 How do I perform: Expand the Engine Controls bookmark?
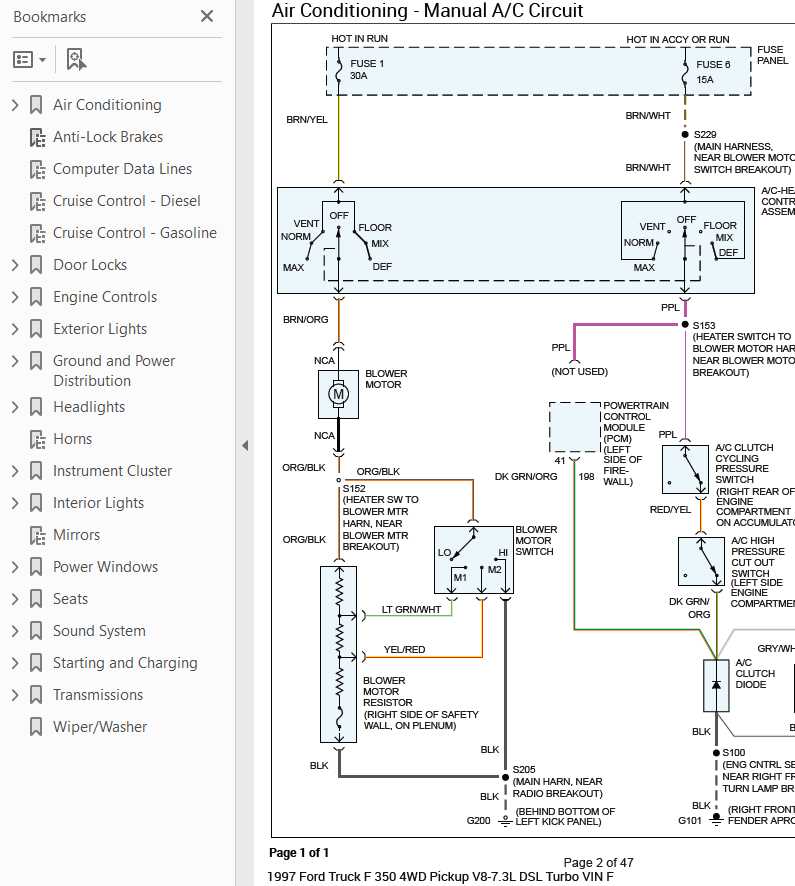tap(15, 297)
